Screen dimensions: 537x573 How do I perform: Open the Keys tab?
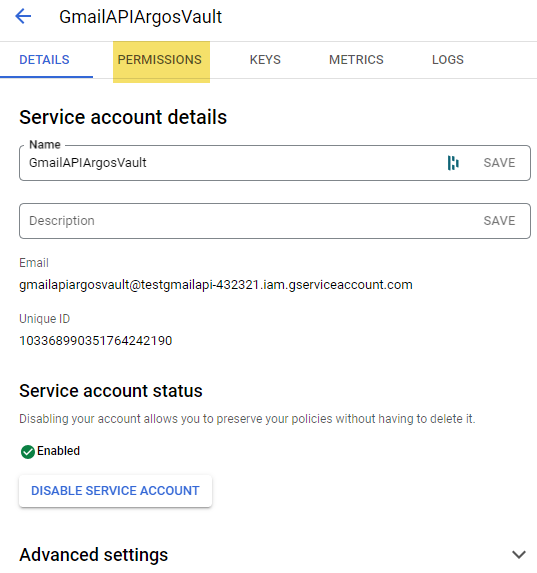265,60
